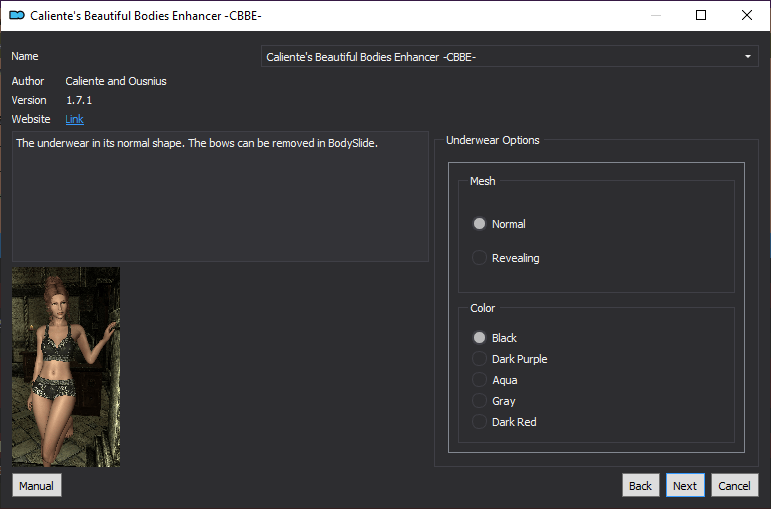Close the CBBE installer window
771x509 pixels.
point(746,15)
